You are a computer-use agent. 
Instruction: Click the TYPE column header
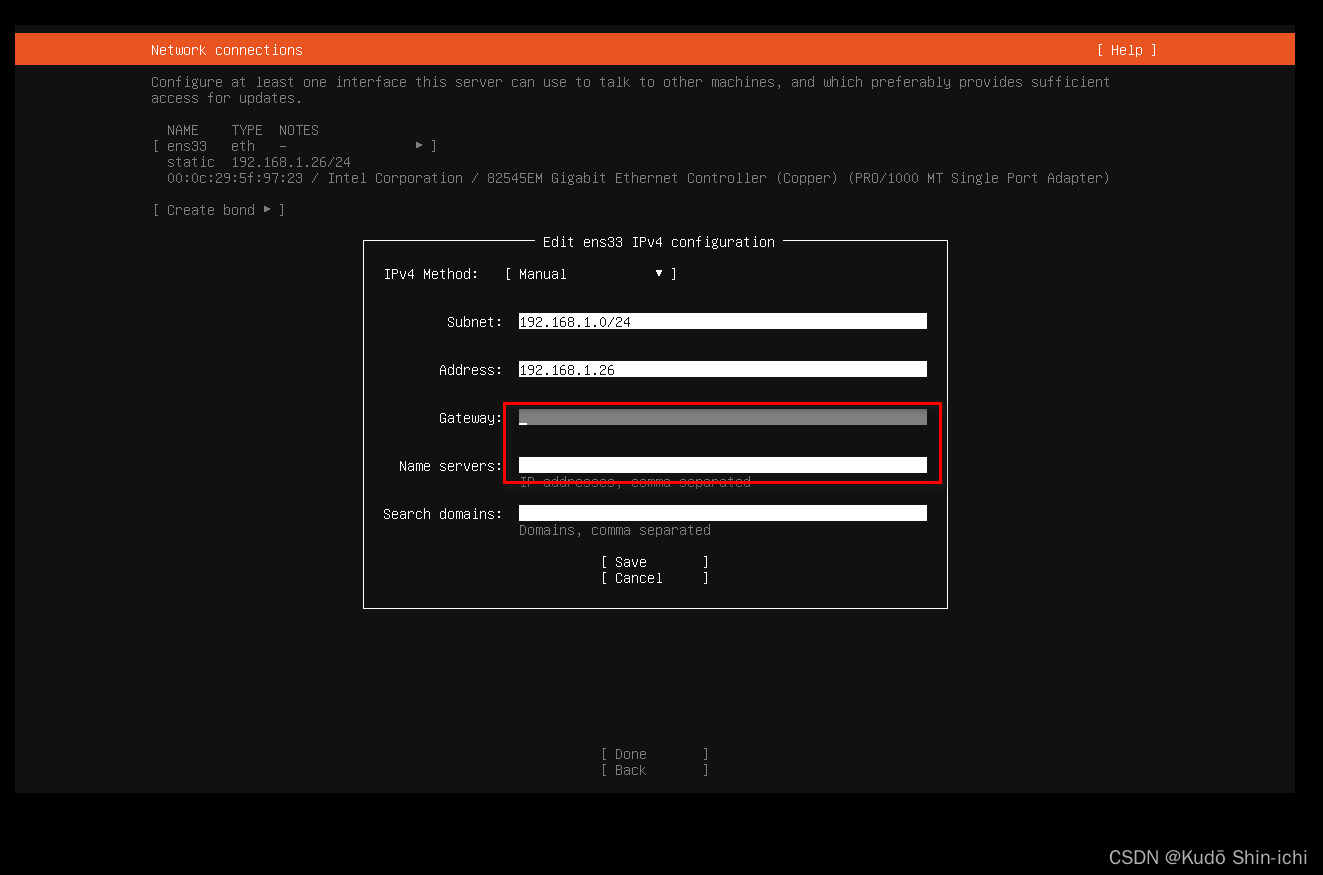point(247,130)
